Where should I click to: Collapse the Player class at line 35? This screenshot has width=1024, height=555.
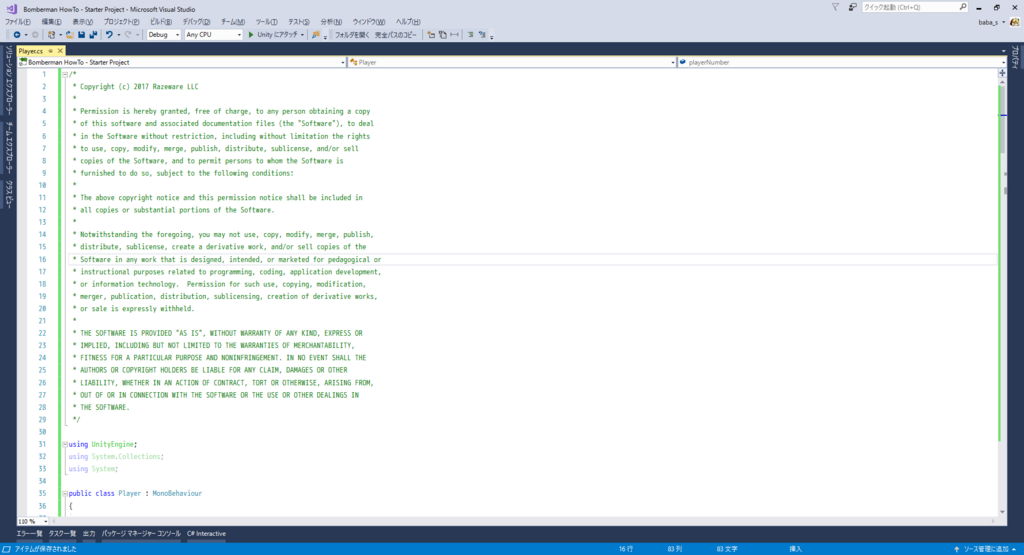click(x=65, y=494)
